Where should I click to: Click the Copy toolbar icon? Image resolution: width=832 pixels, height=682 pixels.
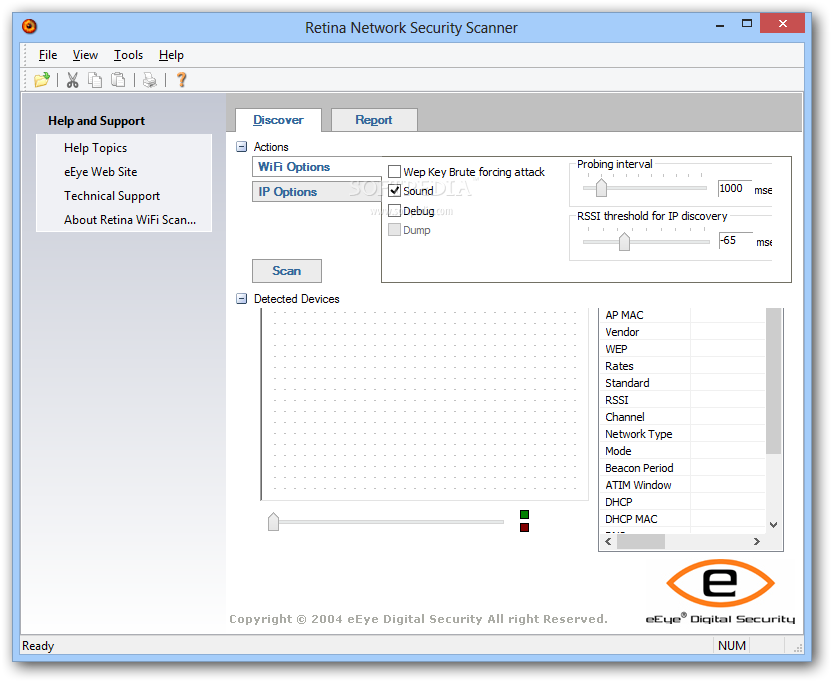95,80
